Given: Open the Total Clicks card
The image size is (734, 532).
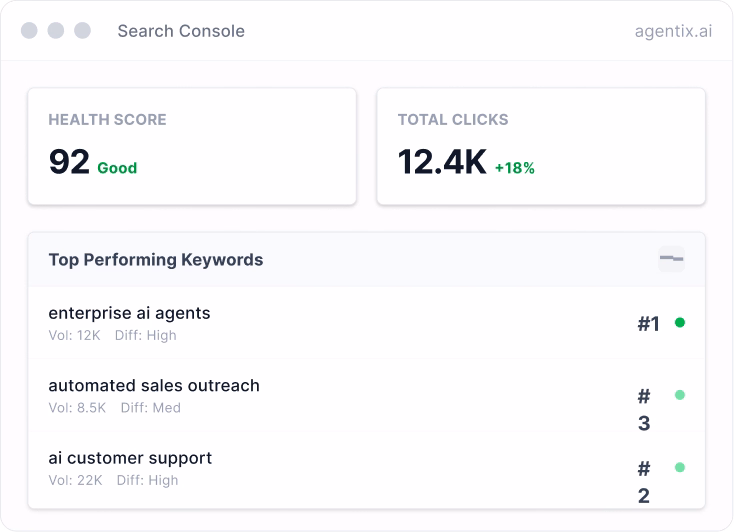Looking at the screenshot, I should point(540,146).
